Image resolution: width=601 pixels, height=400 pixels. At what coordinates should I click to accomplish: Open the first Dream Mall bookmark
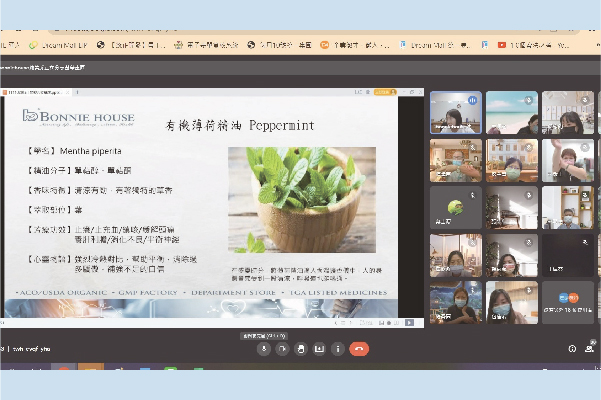click(59, 45)
